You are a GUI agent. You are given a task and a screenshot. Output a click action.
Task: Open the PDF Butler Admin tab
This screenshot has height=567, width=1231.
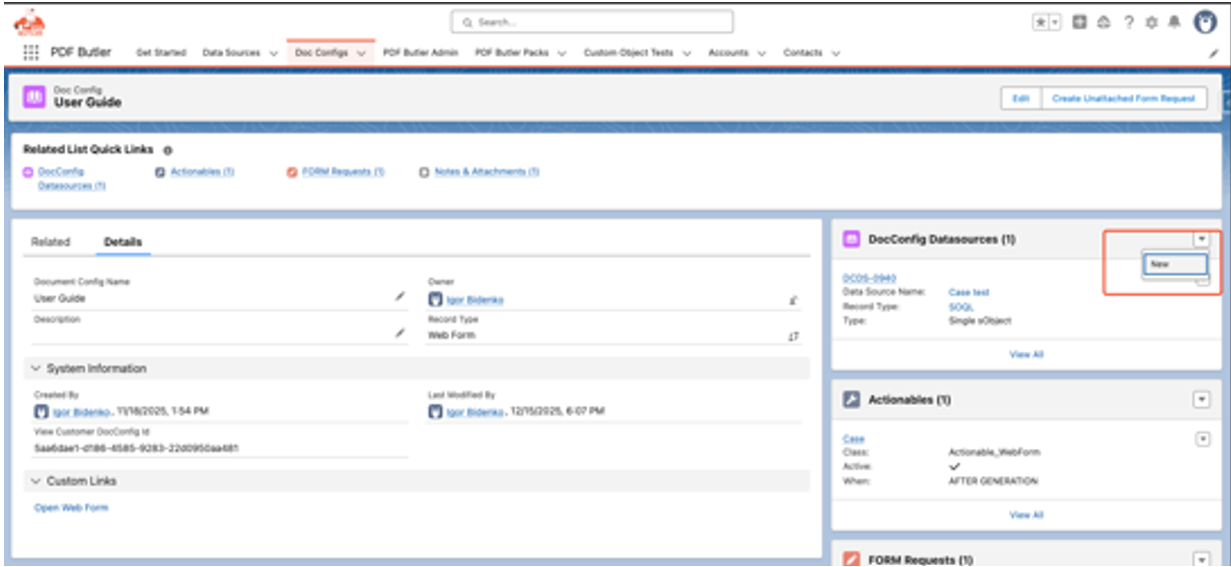coord(420,53)
